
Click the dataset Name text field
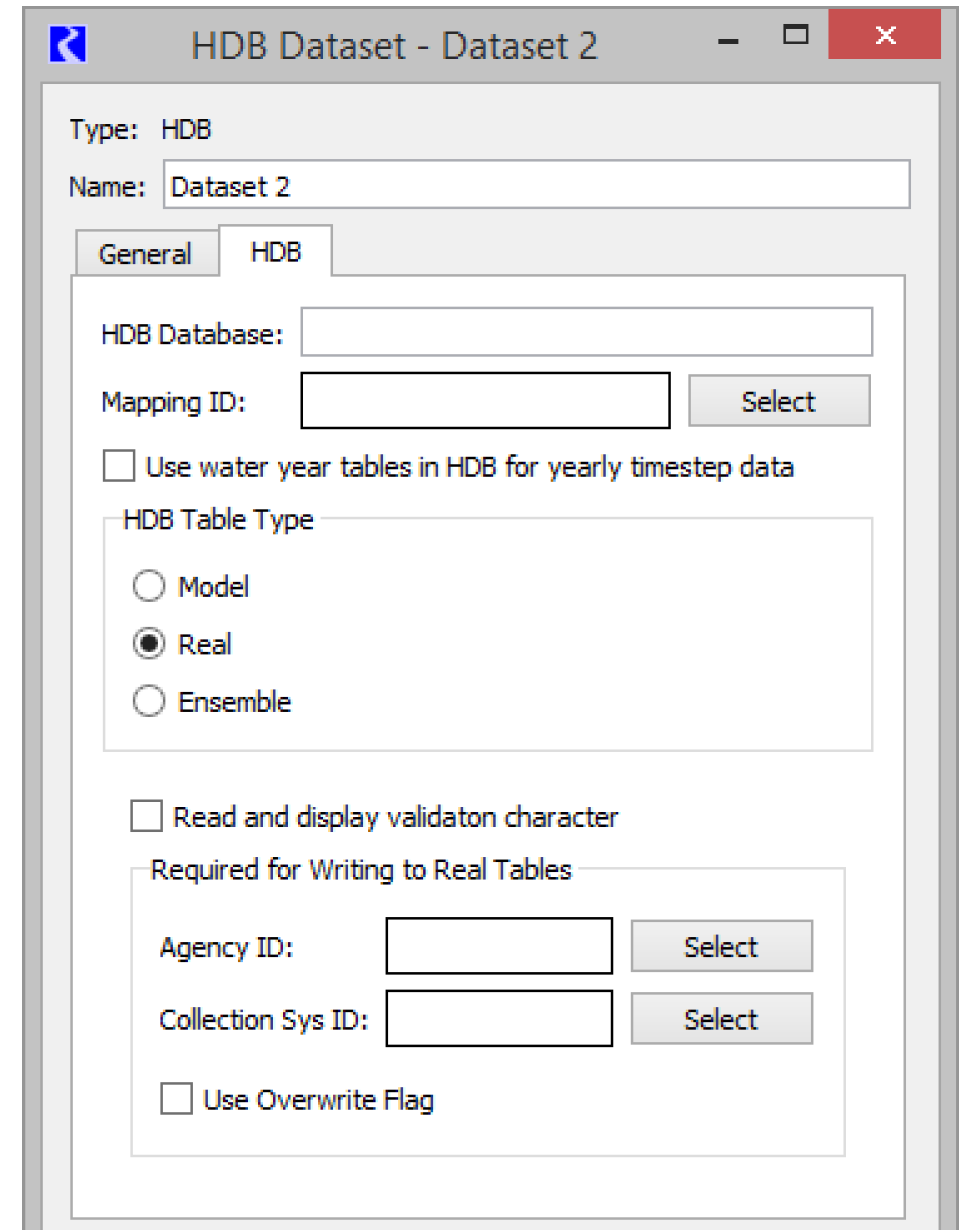(536, 186)
